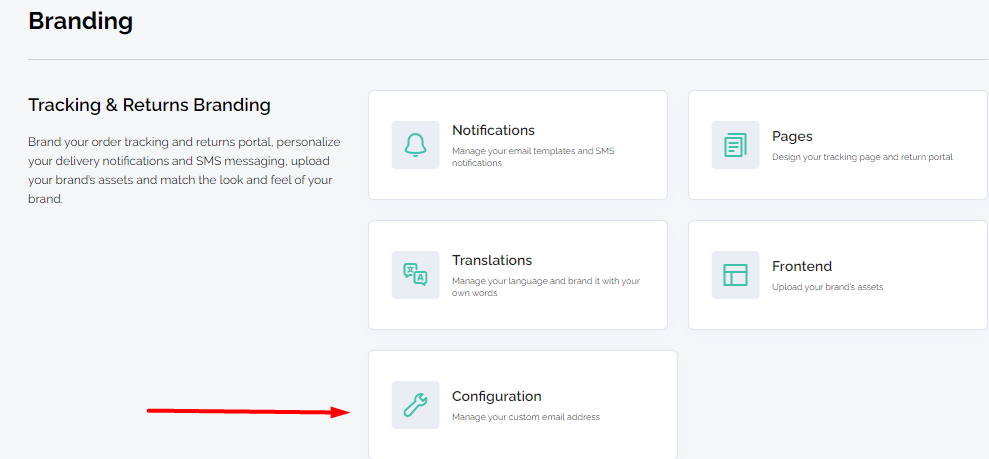Open the Notifications card title

point(493,131)
